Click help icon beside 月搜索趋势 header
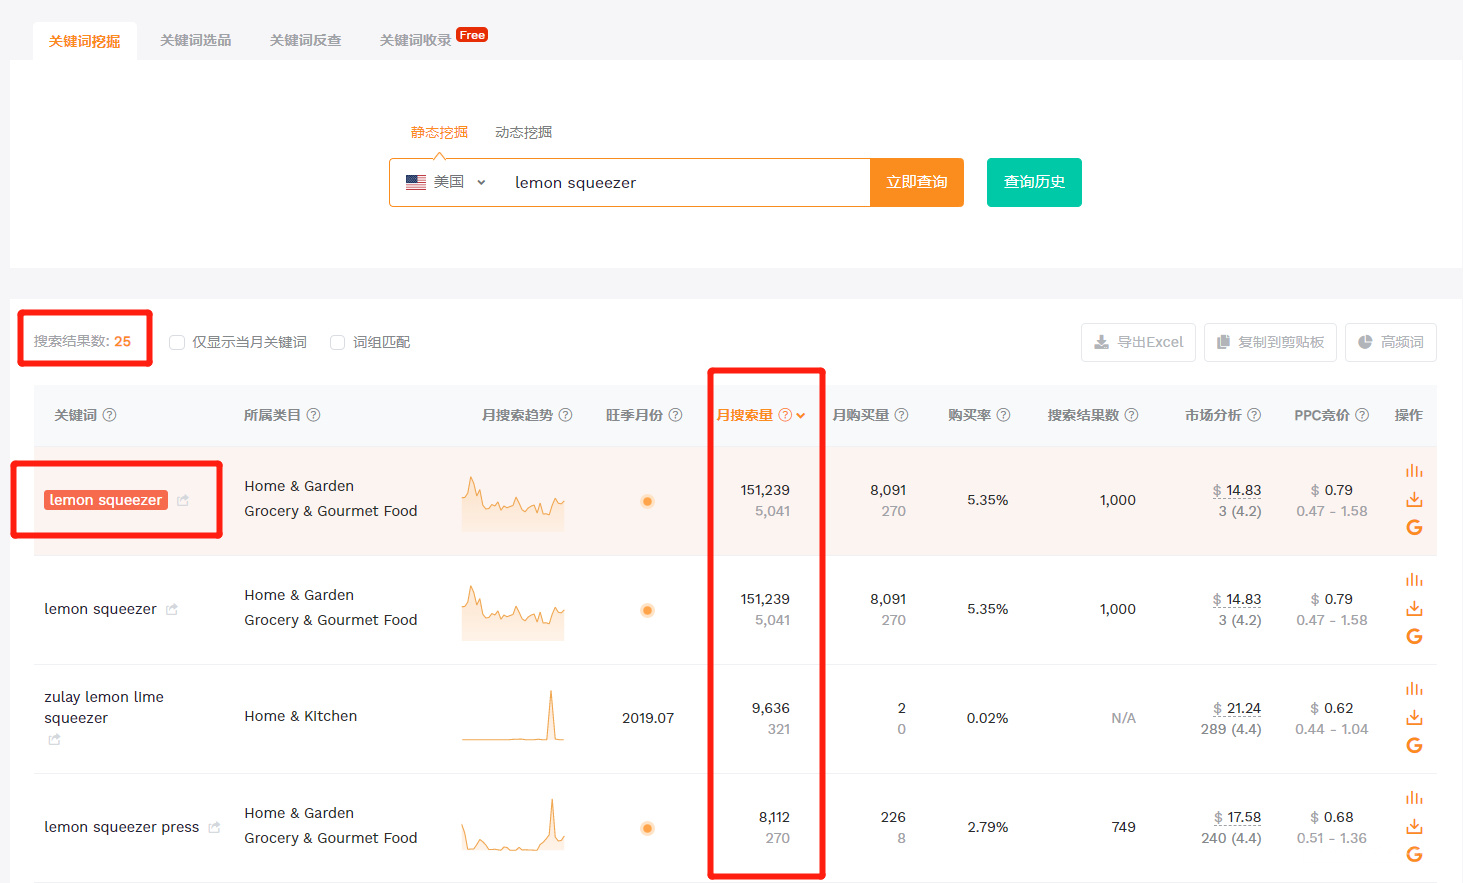 [x=565, y=415]
